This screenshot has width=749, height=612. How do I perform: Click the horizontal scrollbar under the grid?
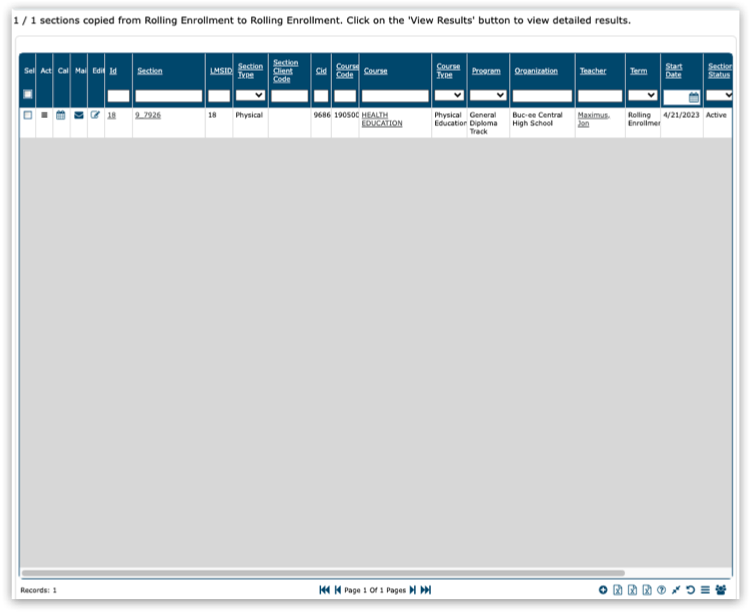(x=322, y=573)
